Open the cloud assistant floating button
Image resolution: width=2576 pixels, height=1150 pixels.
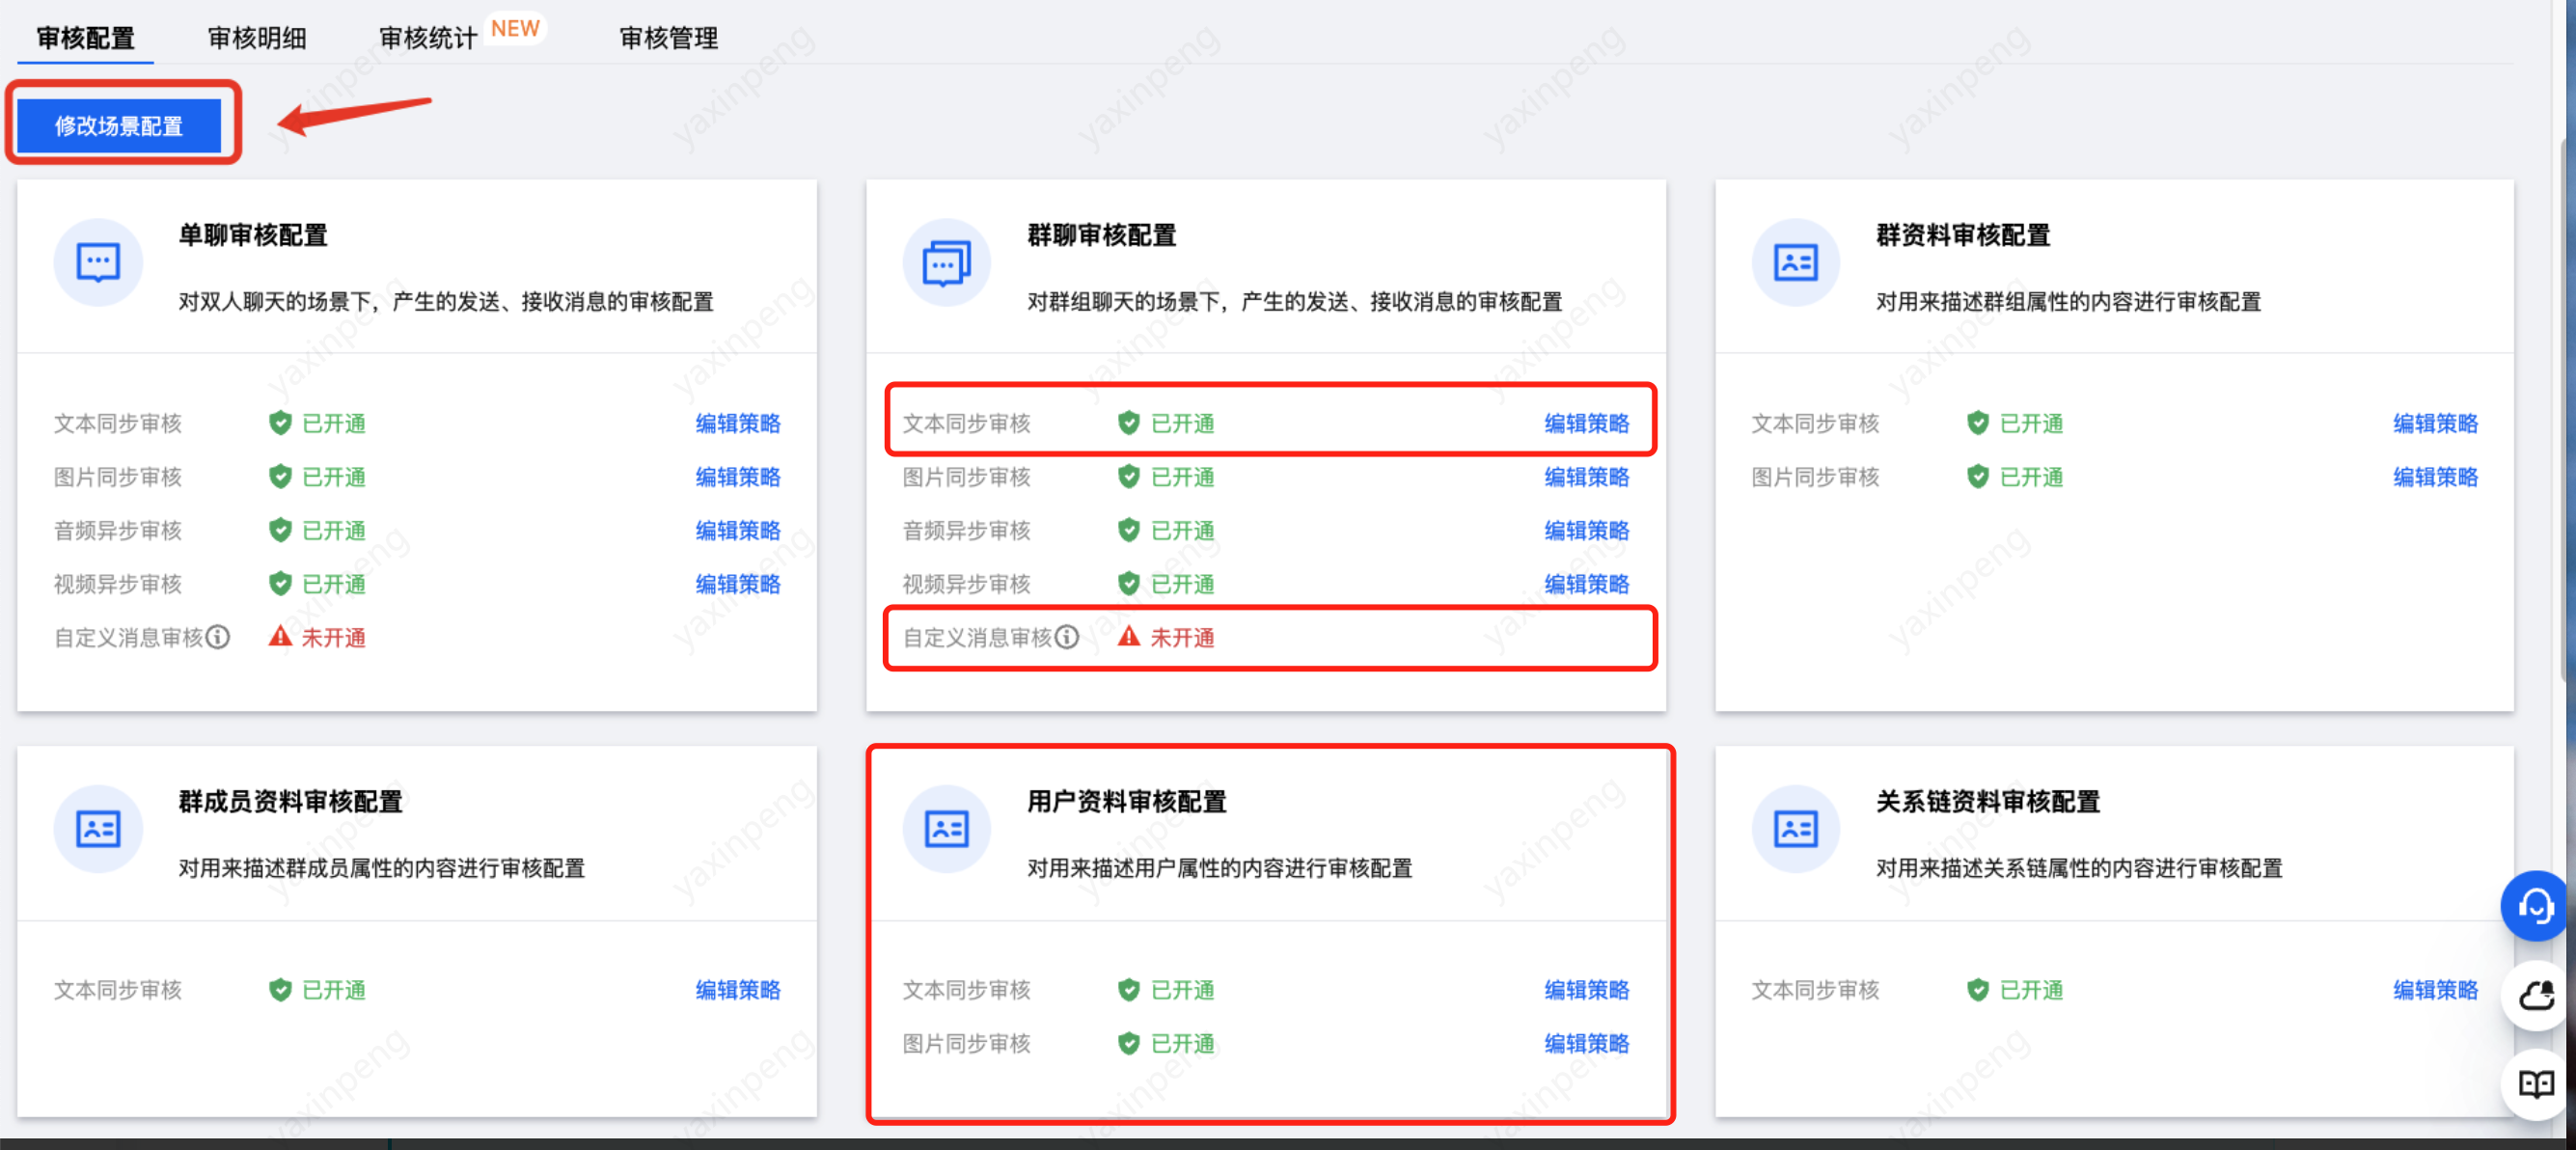(2535, 996)
